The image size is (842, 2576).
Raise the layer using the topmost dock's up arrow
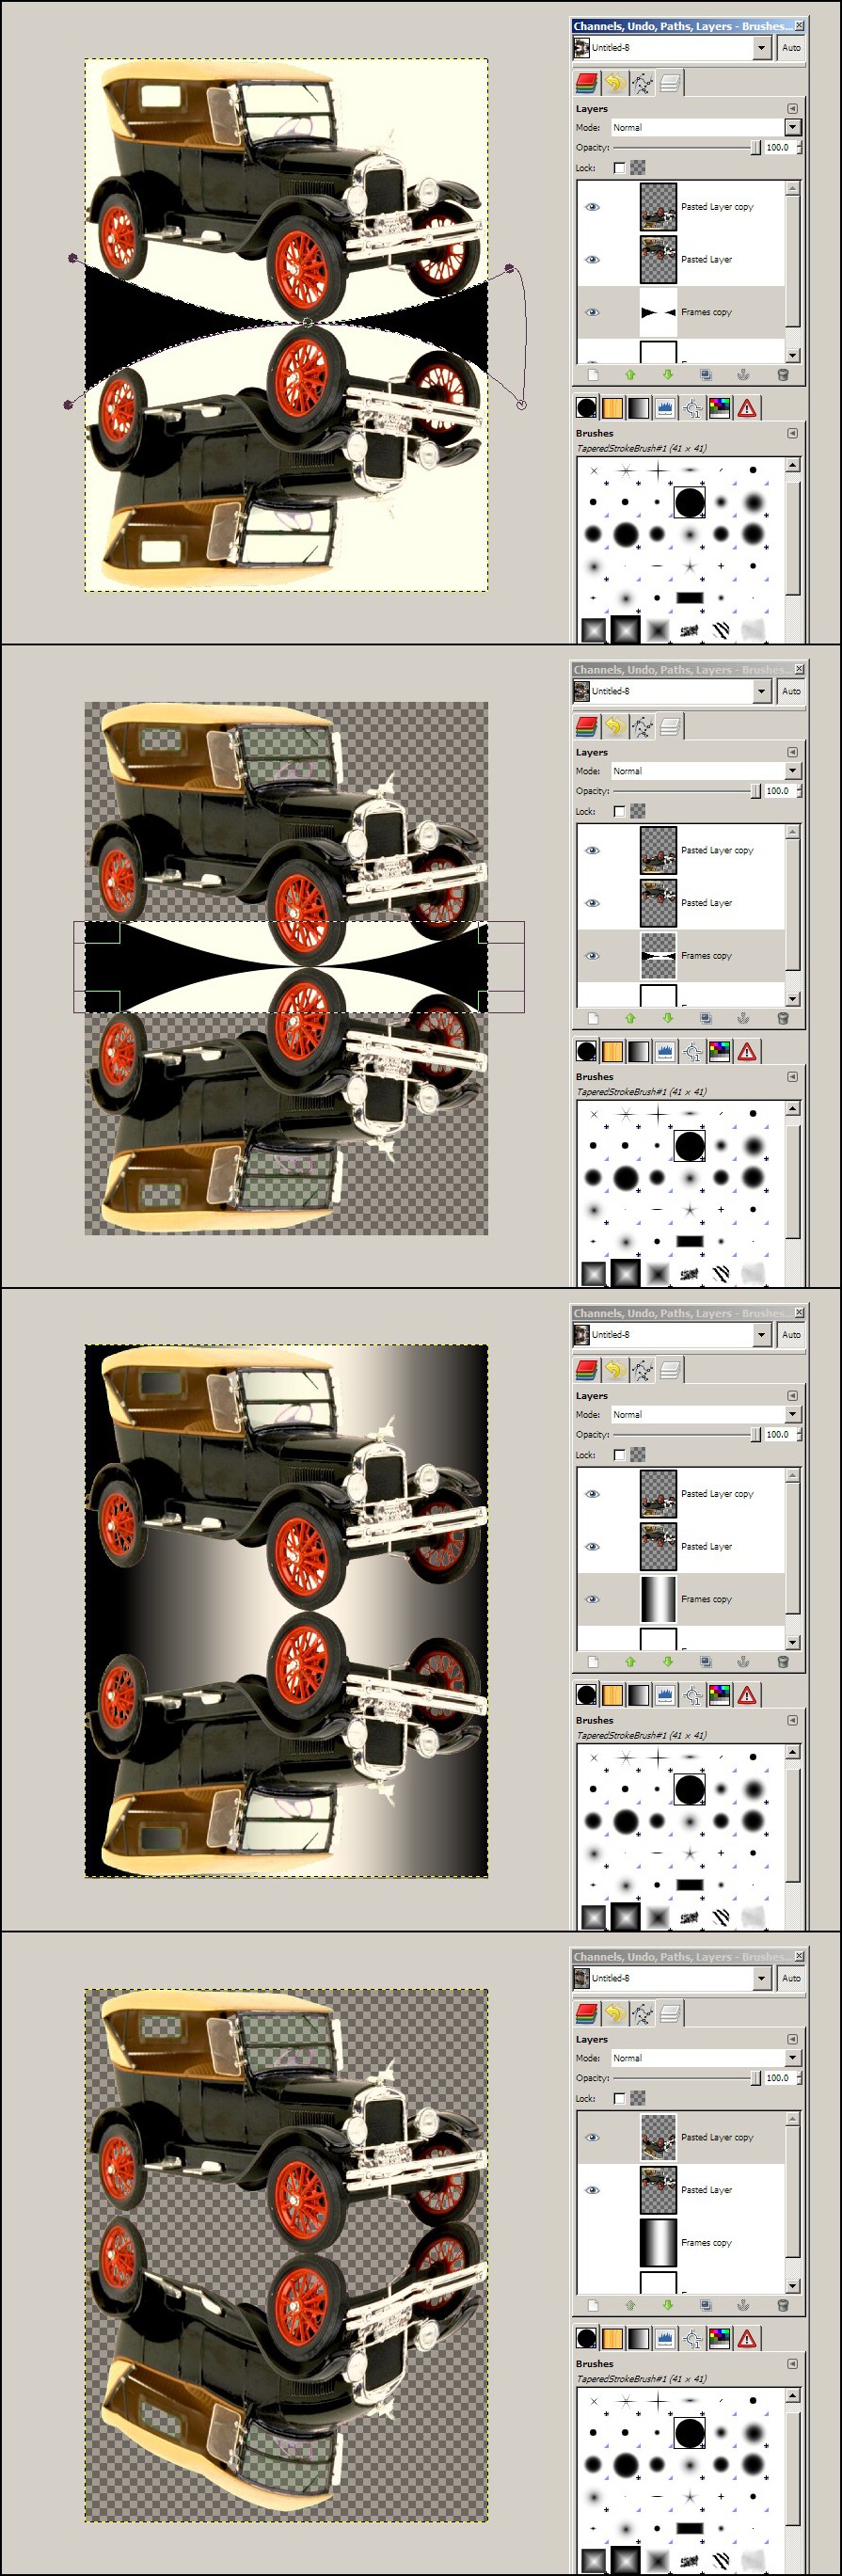[630, 375]
